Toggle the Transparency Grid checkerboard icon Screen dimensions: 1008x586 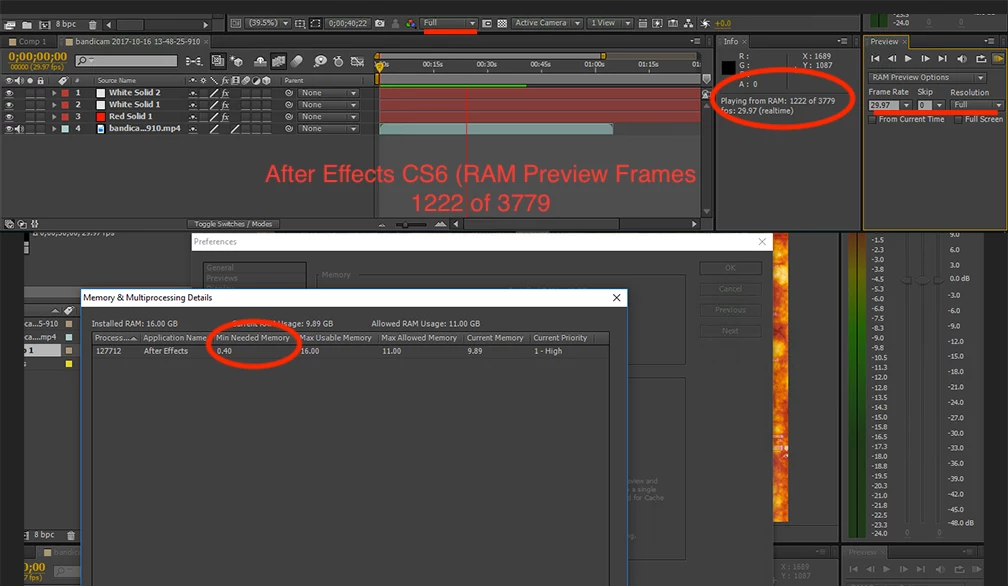point(502,23)
